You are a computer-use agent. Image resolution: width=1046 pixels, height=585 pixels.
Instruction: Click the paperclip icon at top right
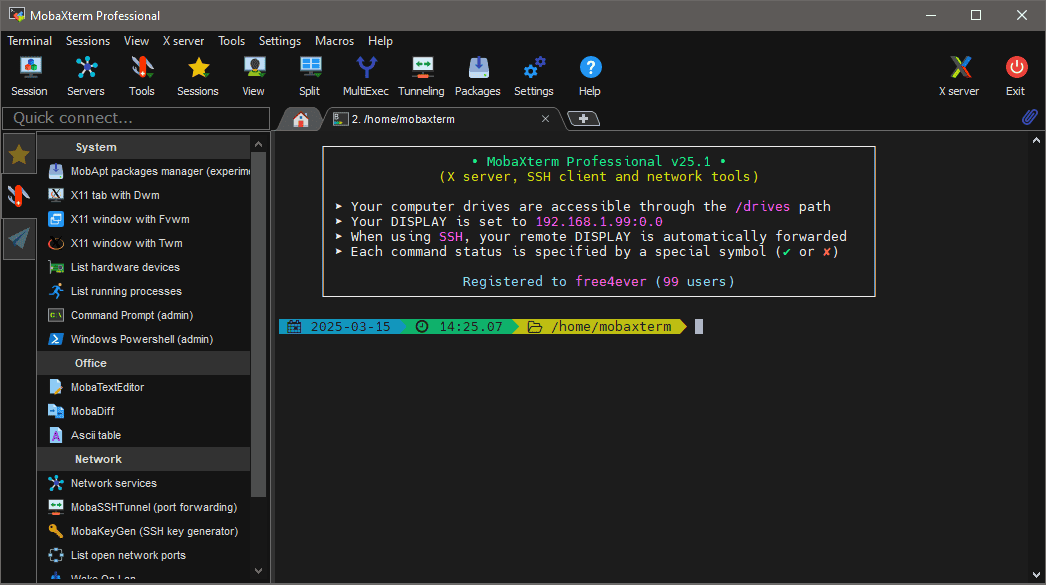(x=1029, y=117)
